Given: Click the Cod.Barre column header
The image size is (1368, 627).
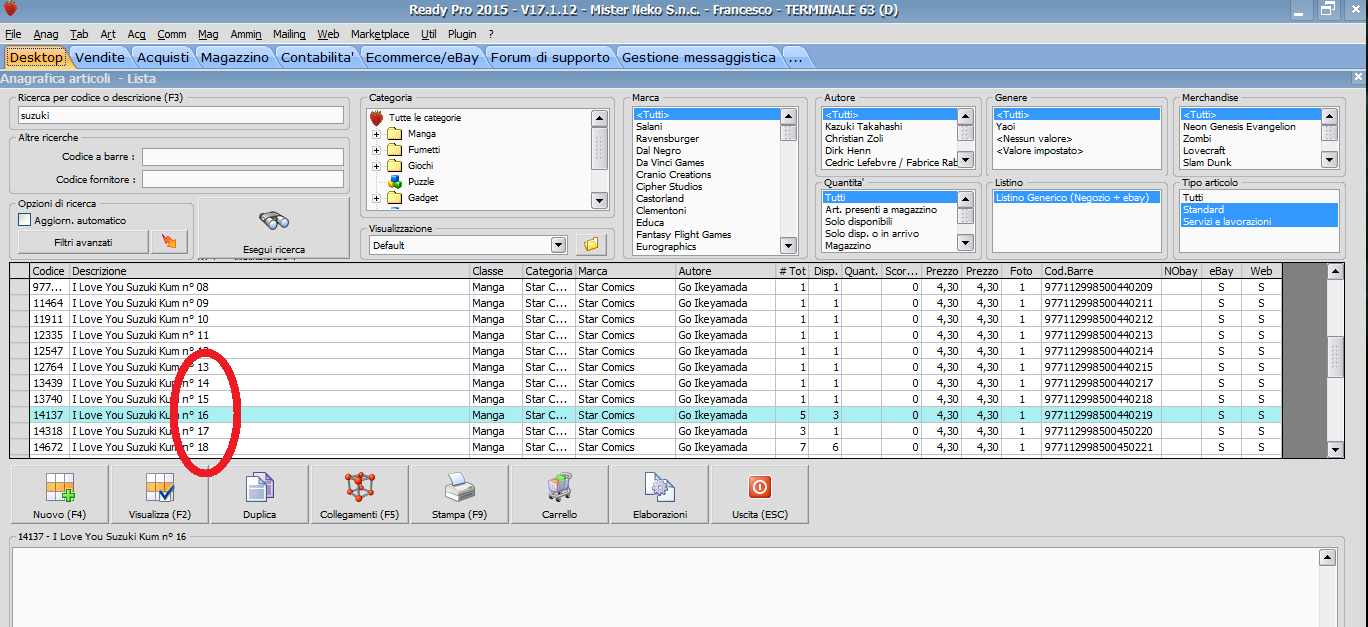Looking at the screenshot, I should pos(1101,271).
